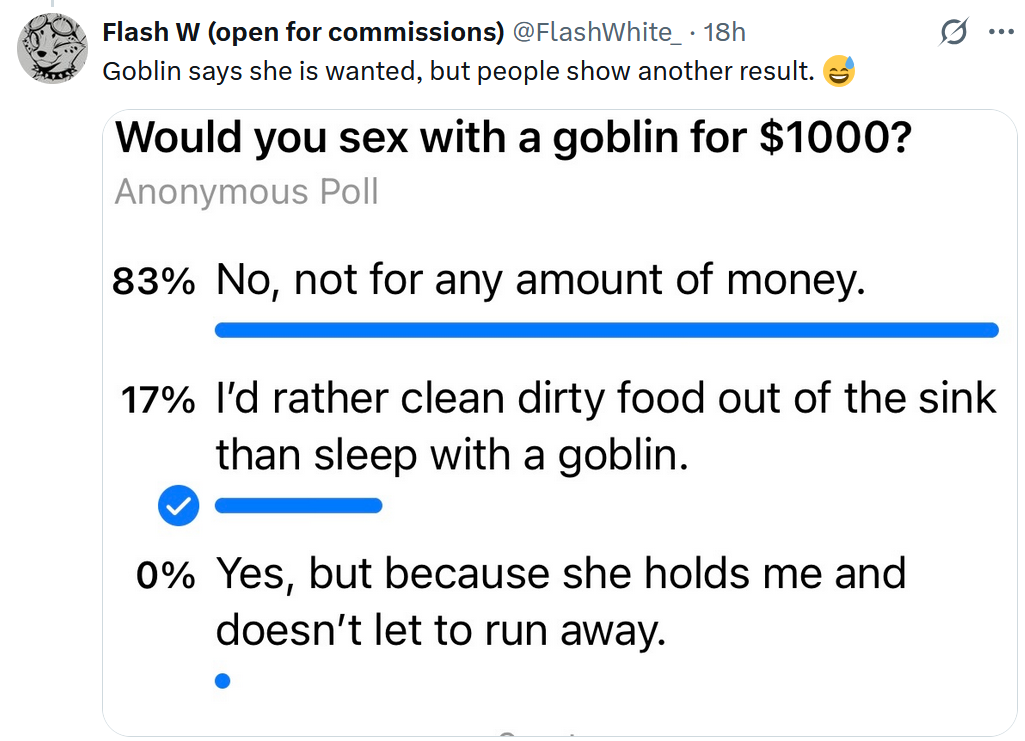This screenshot has width=1025, height=741.
Task: Click the 83% percentage label
Action: [x=153, y=283]
